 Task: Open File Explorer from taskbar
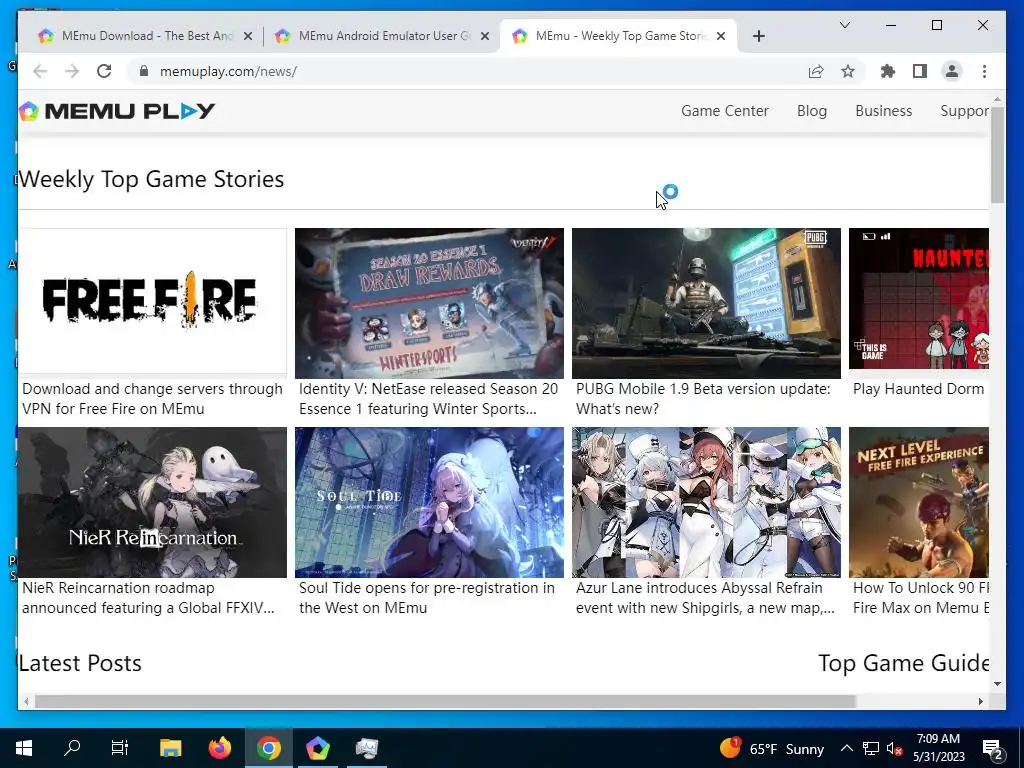click(170, 748)
